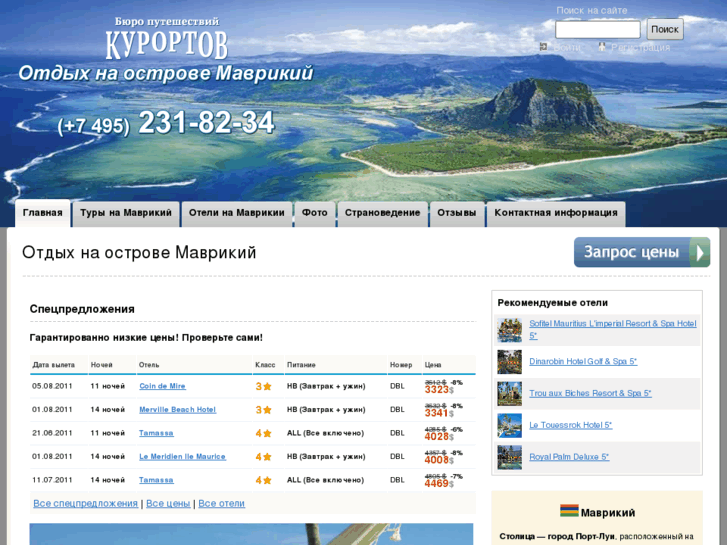Open the Coin de Mire hotel link
The image size is (727, 545).
coord(162,386)
